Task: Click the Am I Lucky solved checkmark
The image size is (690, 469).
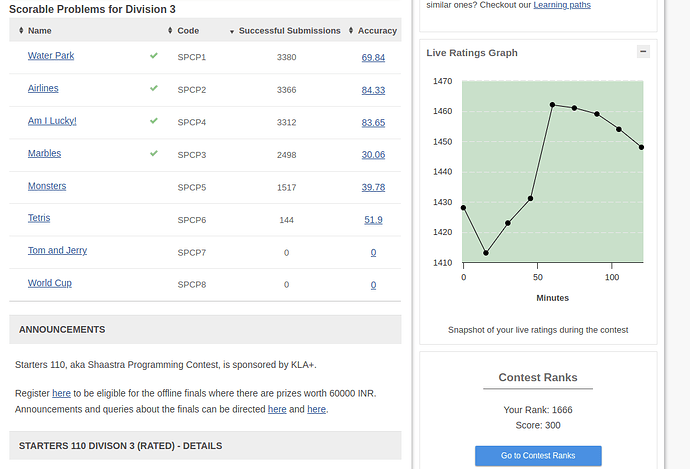Action: [x=154, y=121]
